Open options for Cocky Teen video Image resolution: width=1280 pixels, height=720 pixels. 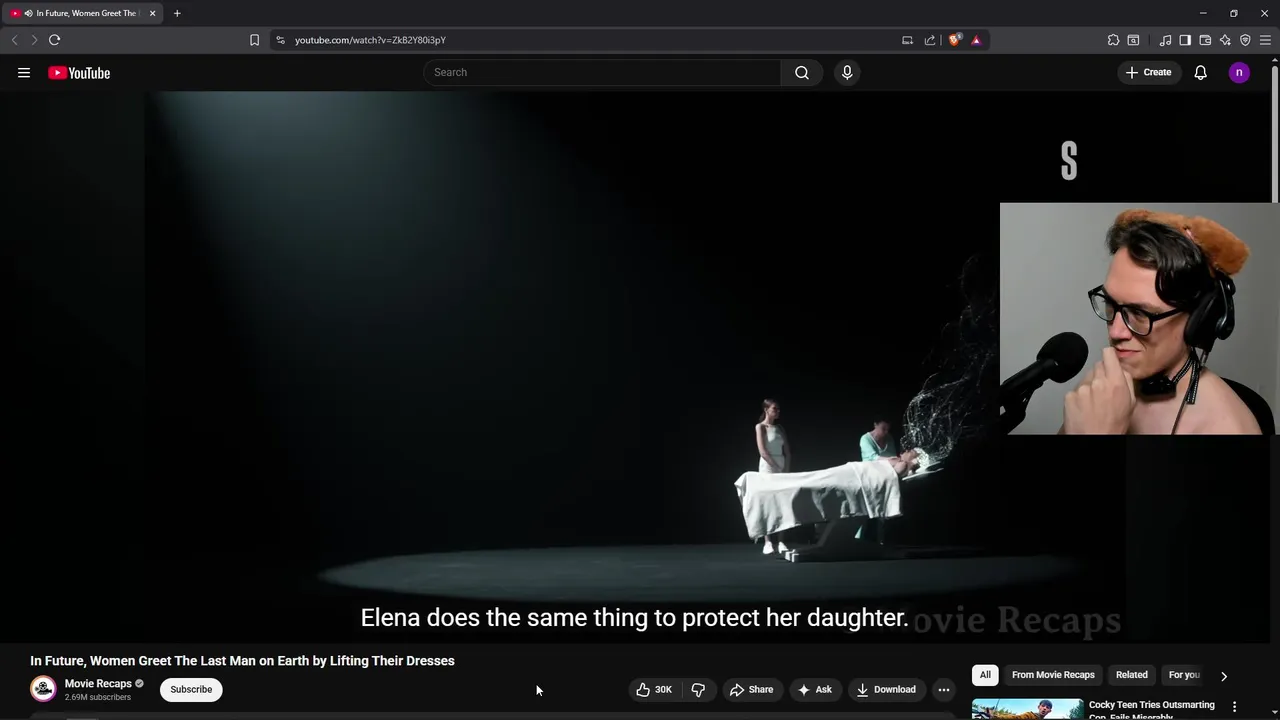point(1234,707)
